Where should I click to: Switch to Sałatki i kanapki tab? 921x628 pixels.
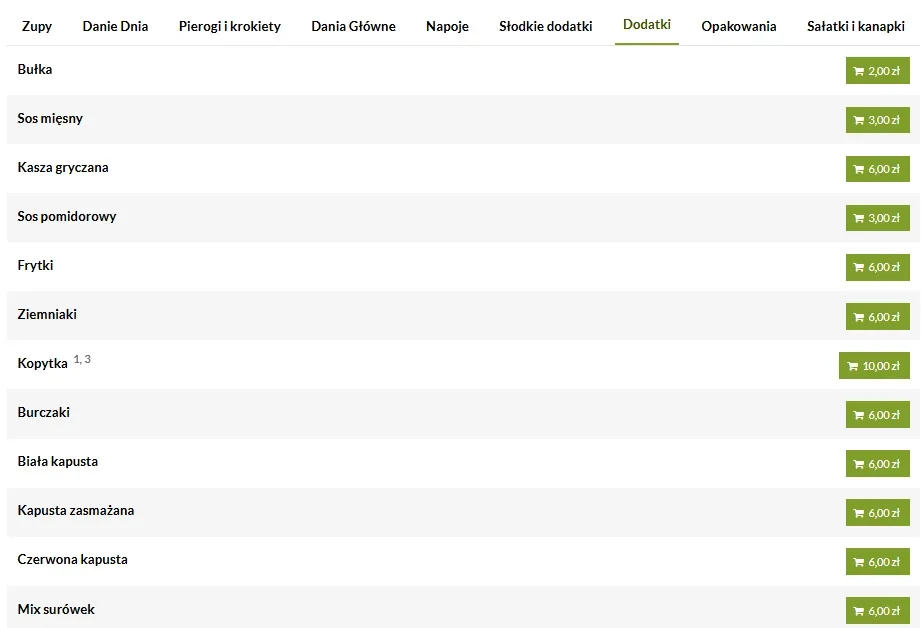click(x=855, y=26)
